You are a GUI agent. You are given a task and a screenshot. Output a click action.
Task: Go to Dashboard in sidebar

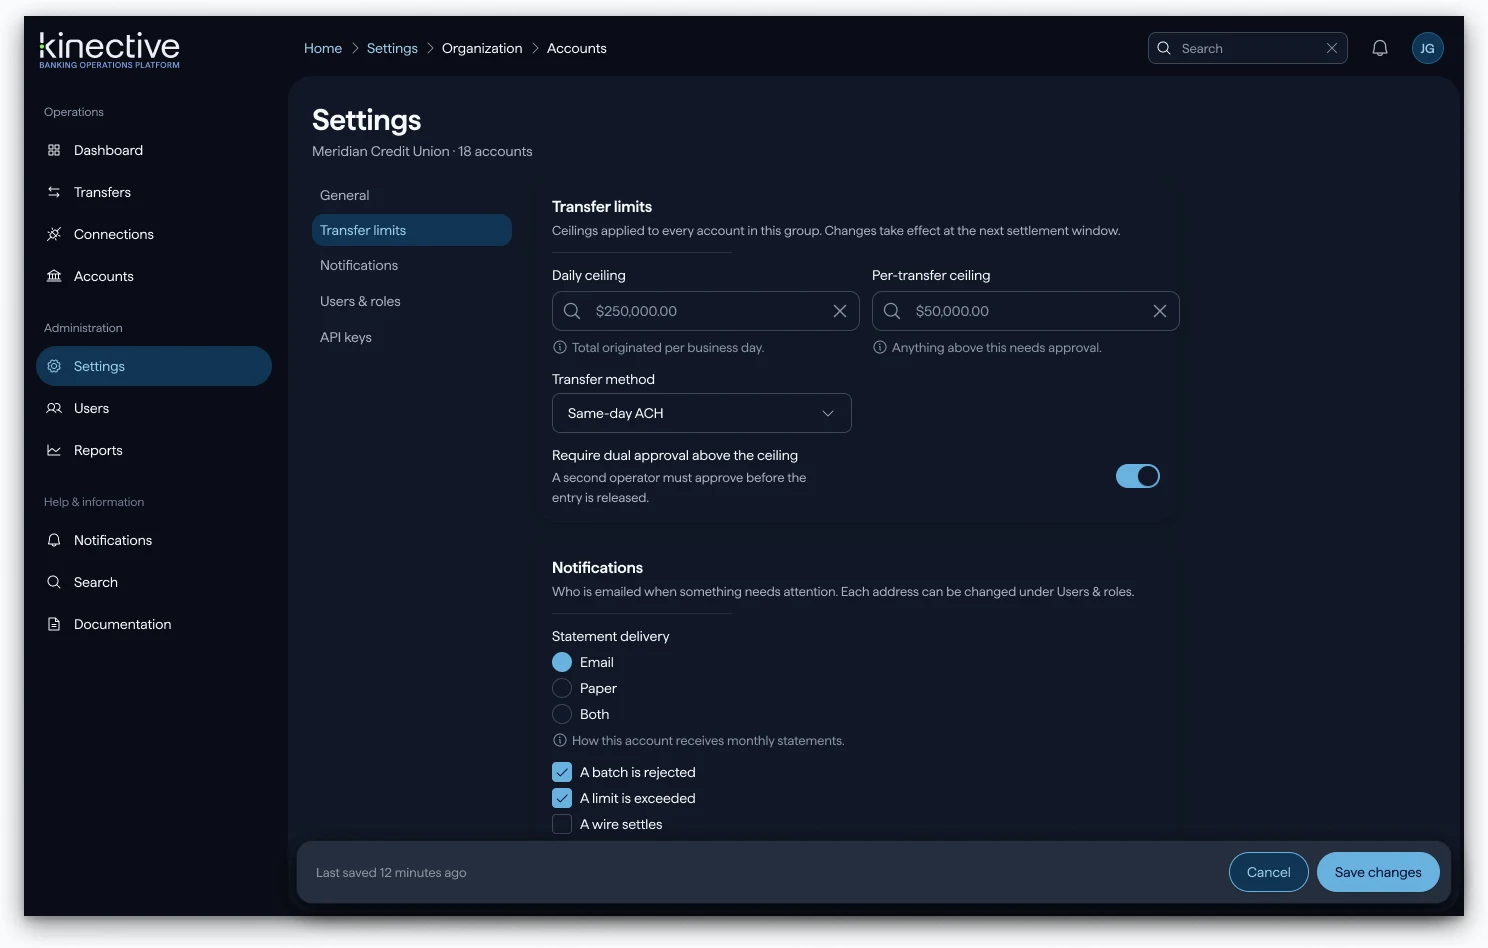tap(154, 150)
